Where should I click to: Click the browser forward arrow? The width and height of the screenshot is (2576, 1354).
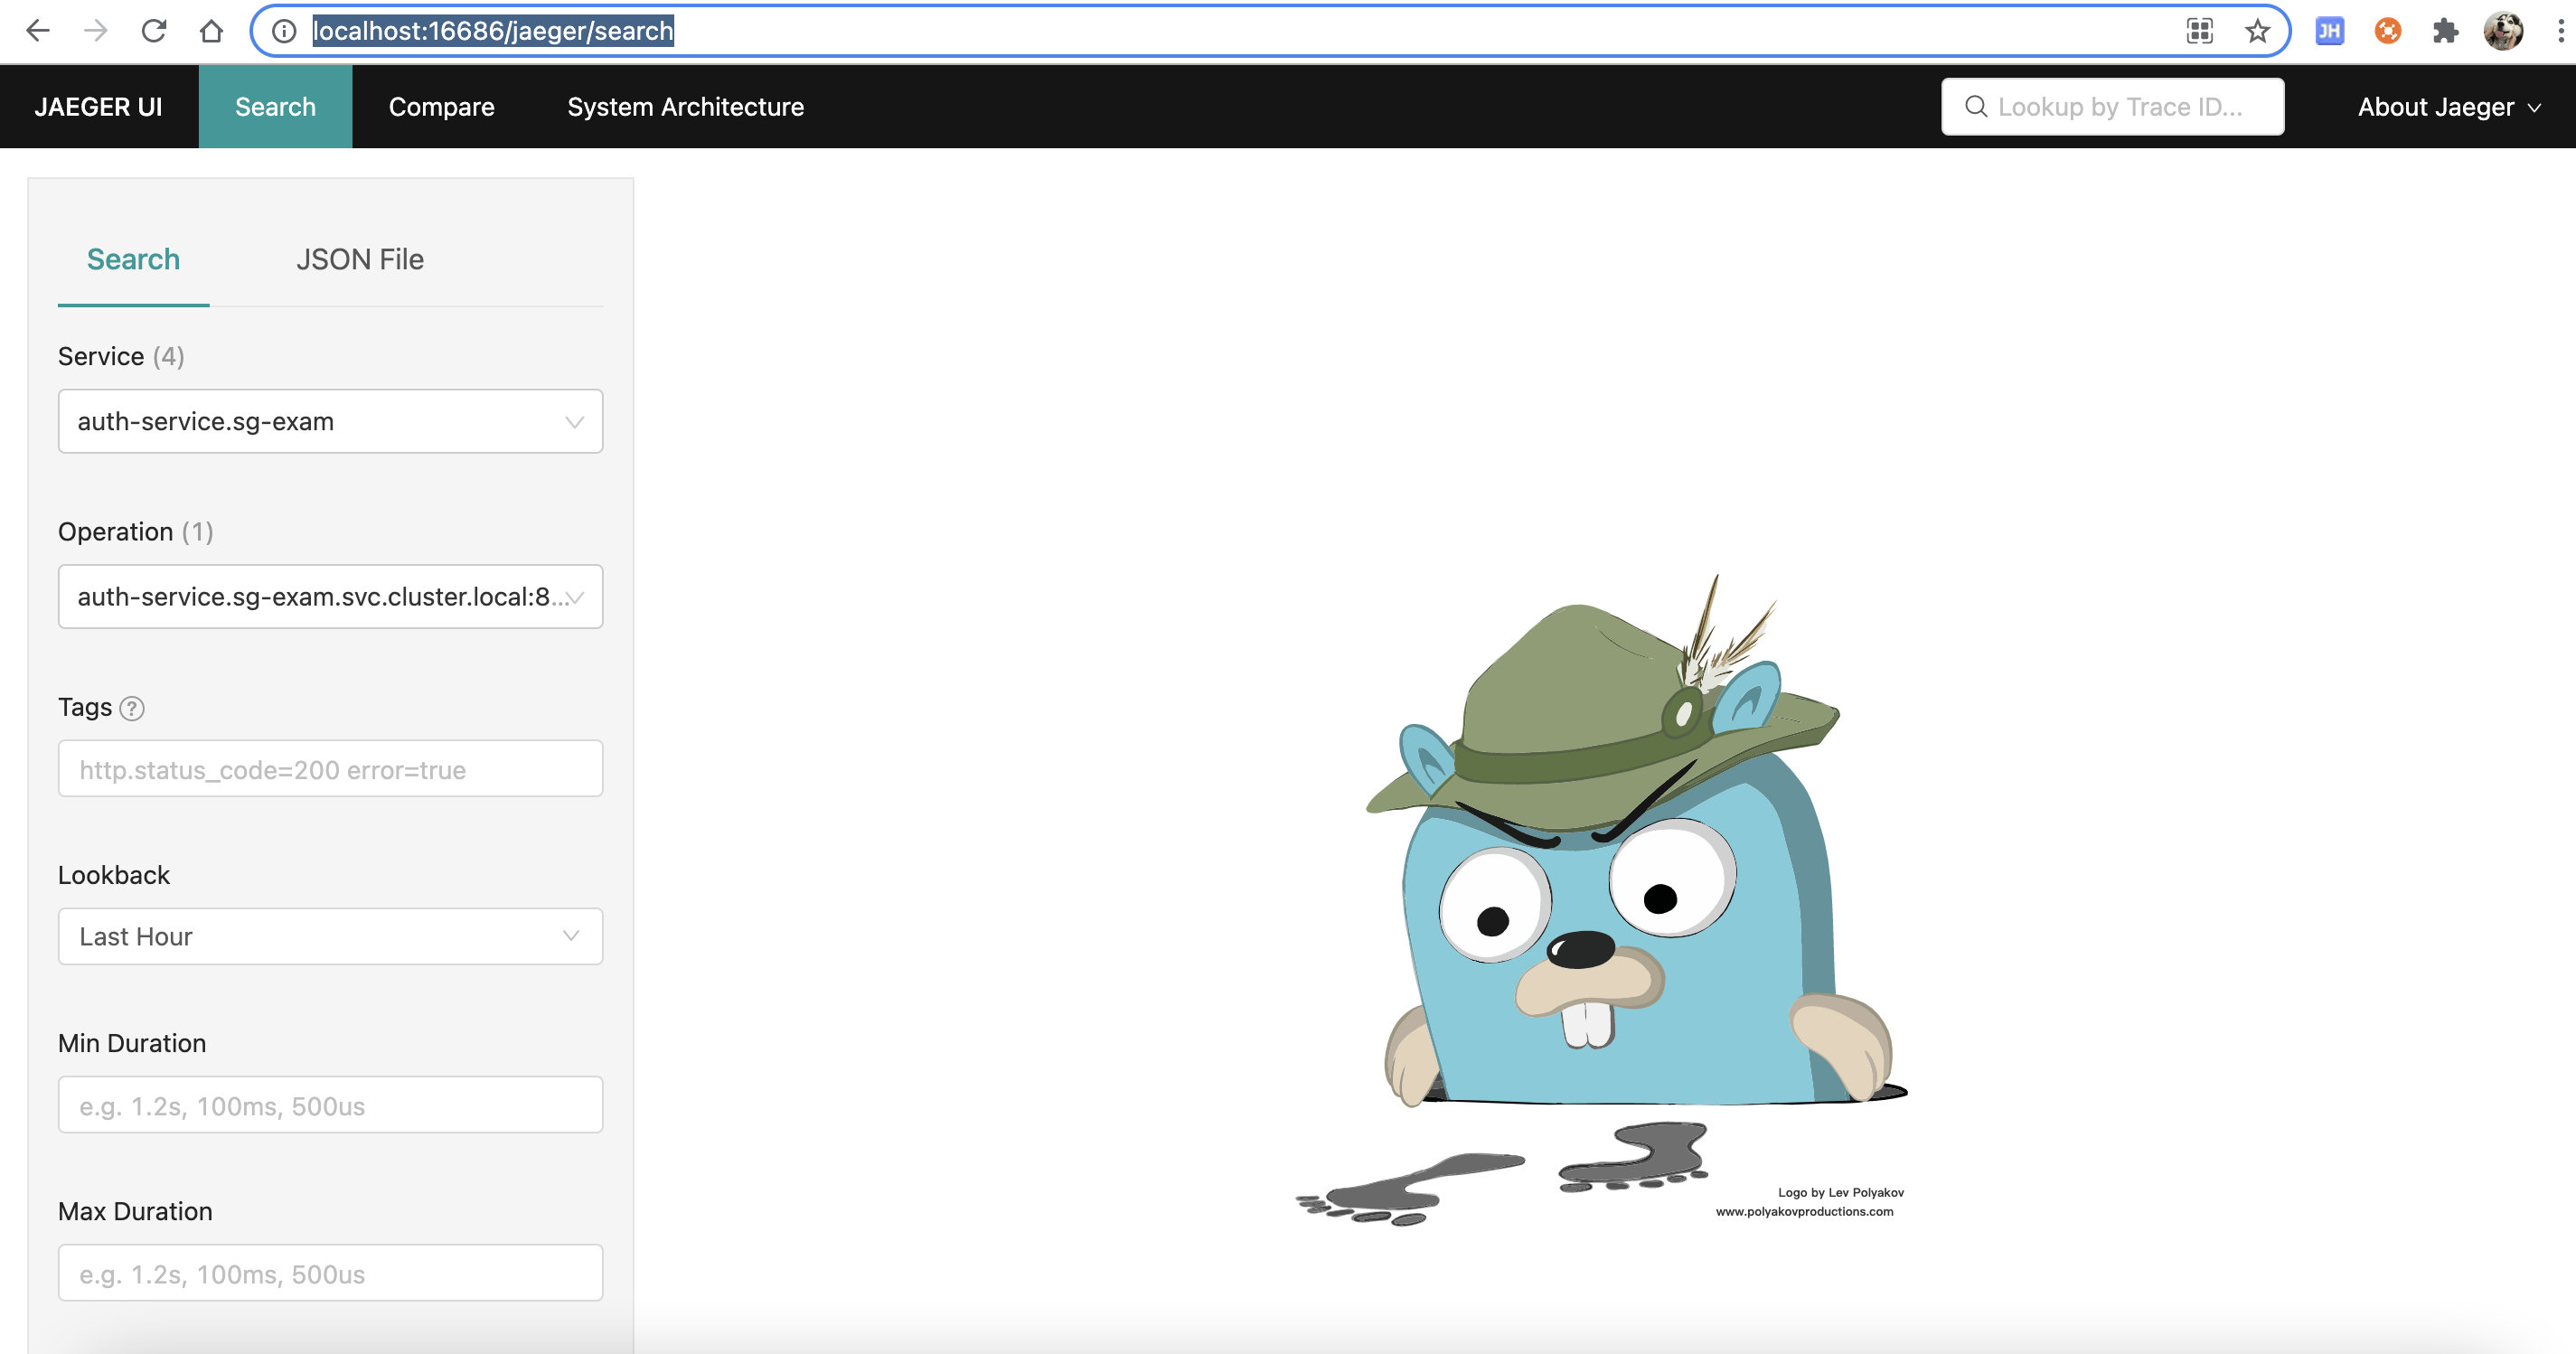[96, 31]
